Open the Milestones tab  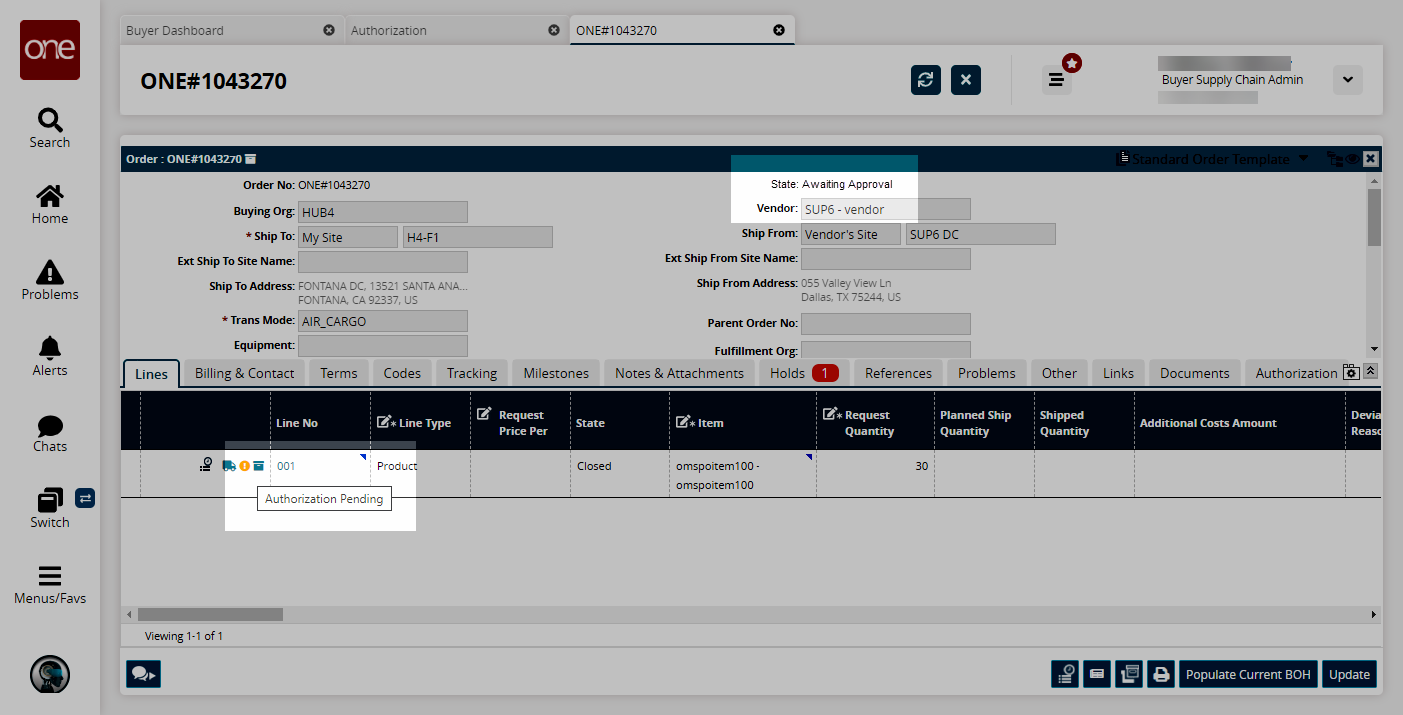pos(556,373)
